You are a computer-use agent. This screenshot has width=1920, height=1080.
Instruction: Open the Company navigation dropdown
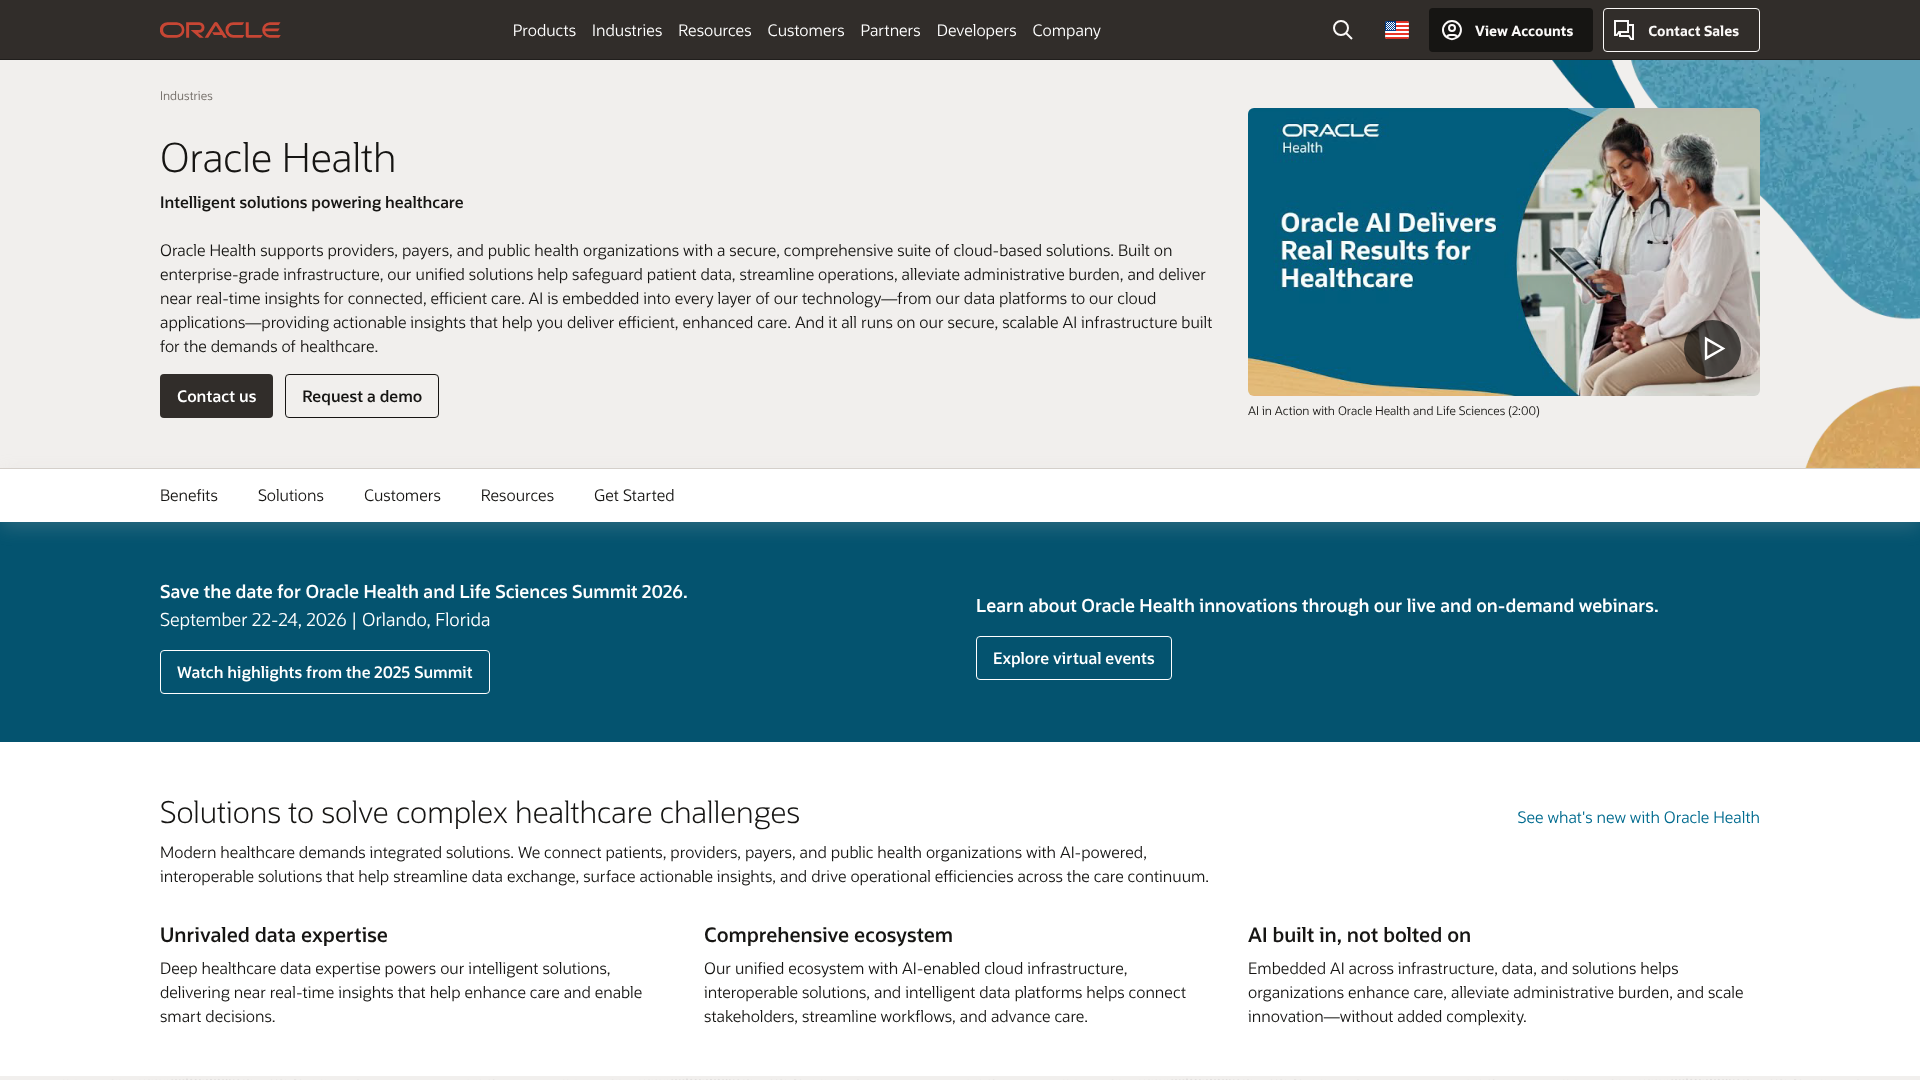coord(1066,30)
